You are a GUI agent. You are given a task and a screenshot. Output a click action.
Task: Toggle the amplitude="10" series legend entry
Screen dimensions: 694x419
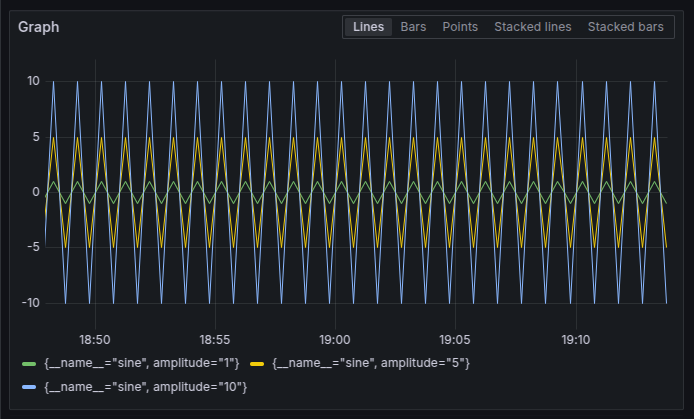[146, 387]
